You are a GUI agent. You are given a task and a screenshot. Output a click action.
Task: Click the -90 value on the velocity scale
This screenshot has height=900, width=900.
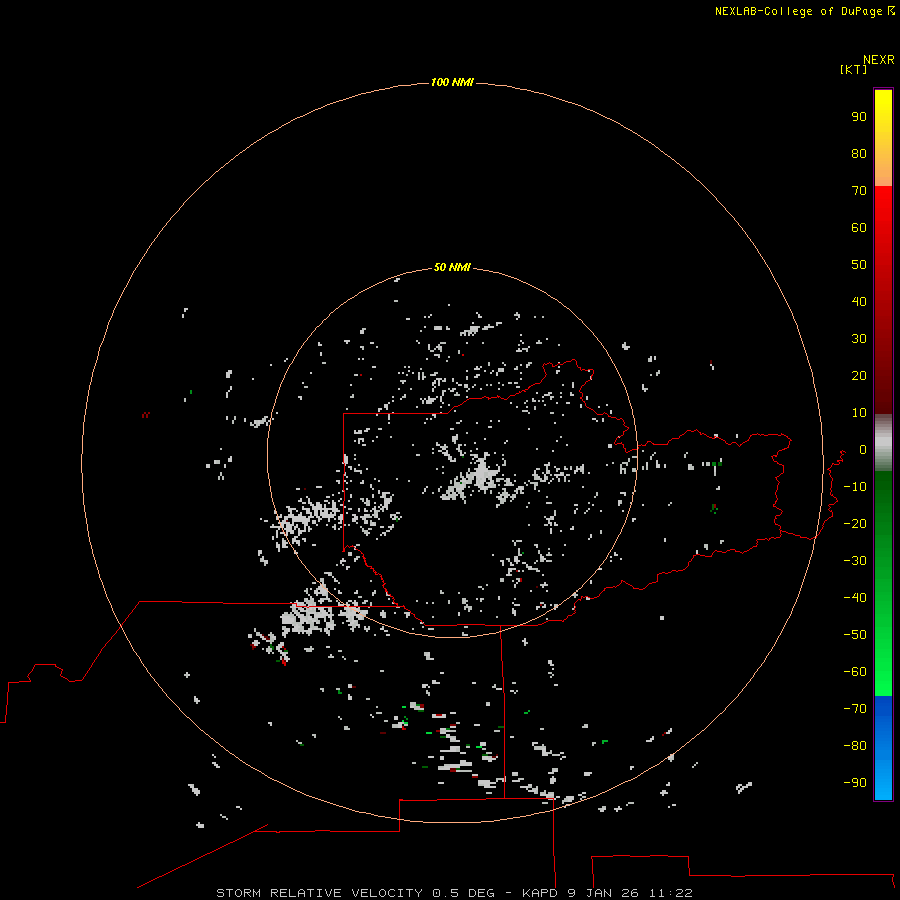pos(855,782)
